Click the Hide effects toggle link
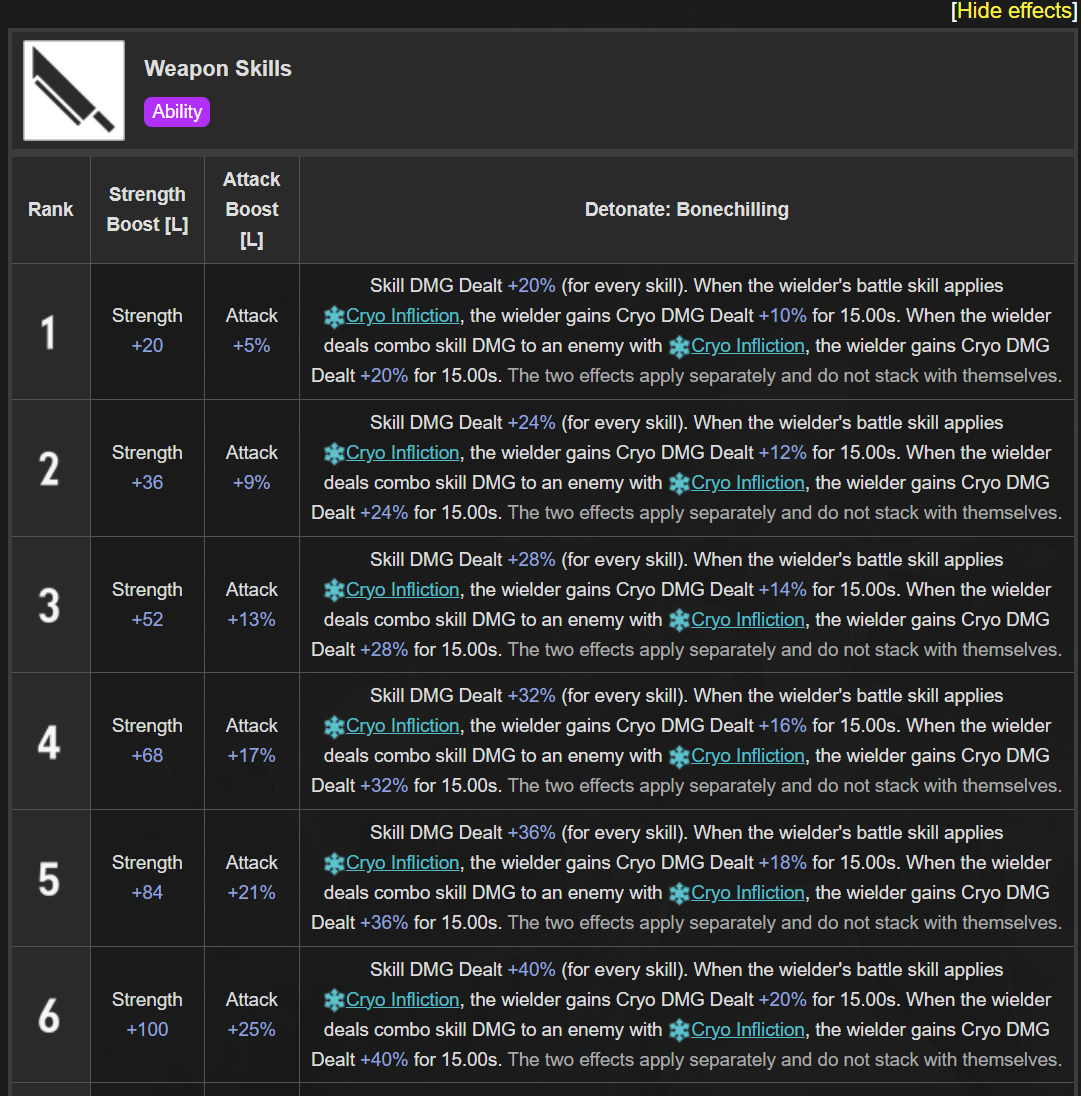 coord(1014,11)
